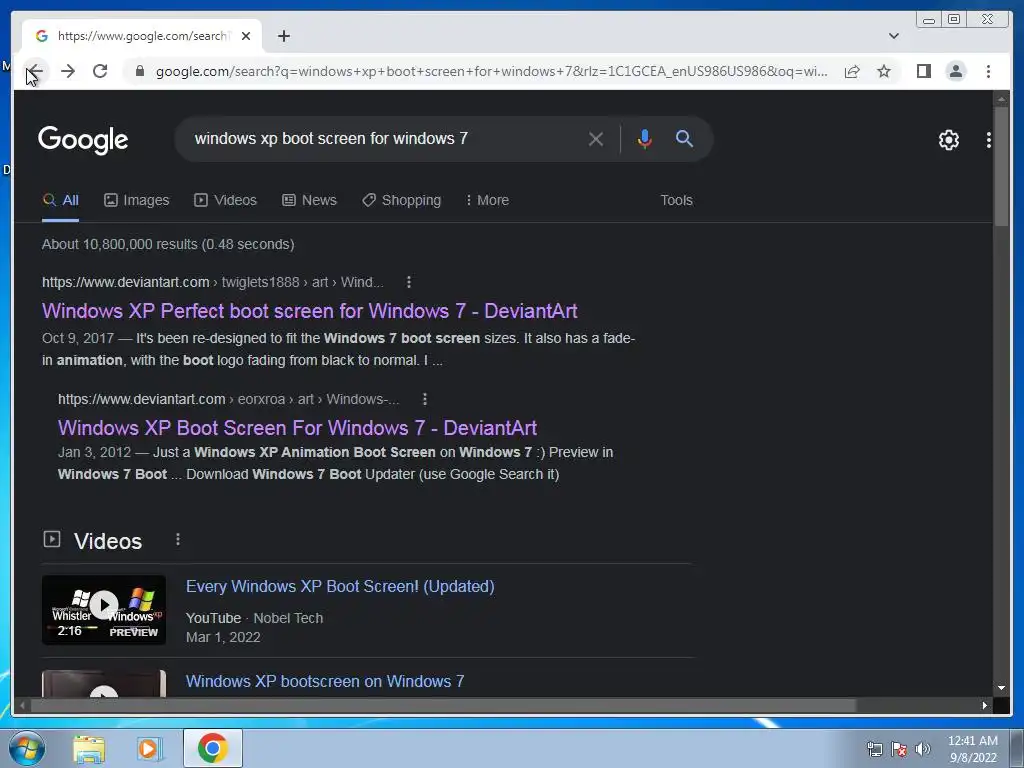1024x768 pixels.
Task: Open options for the eorxroa result
Action: (424, 399)
